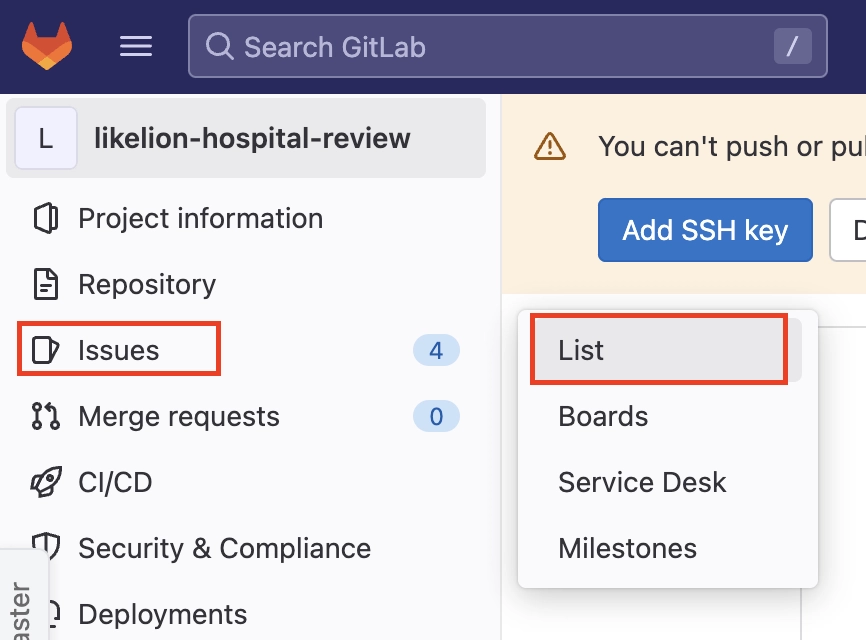This screenshot has width=866, height=640.
Task: Open Boards from the Issues submenu
Action: (603, 416)
